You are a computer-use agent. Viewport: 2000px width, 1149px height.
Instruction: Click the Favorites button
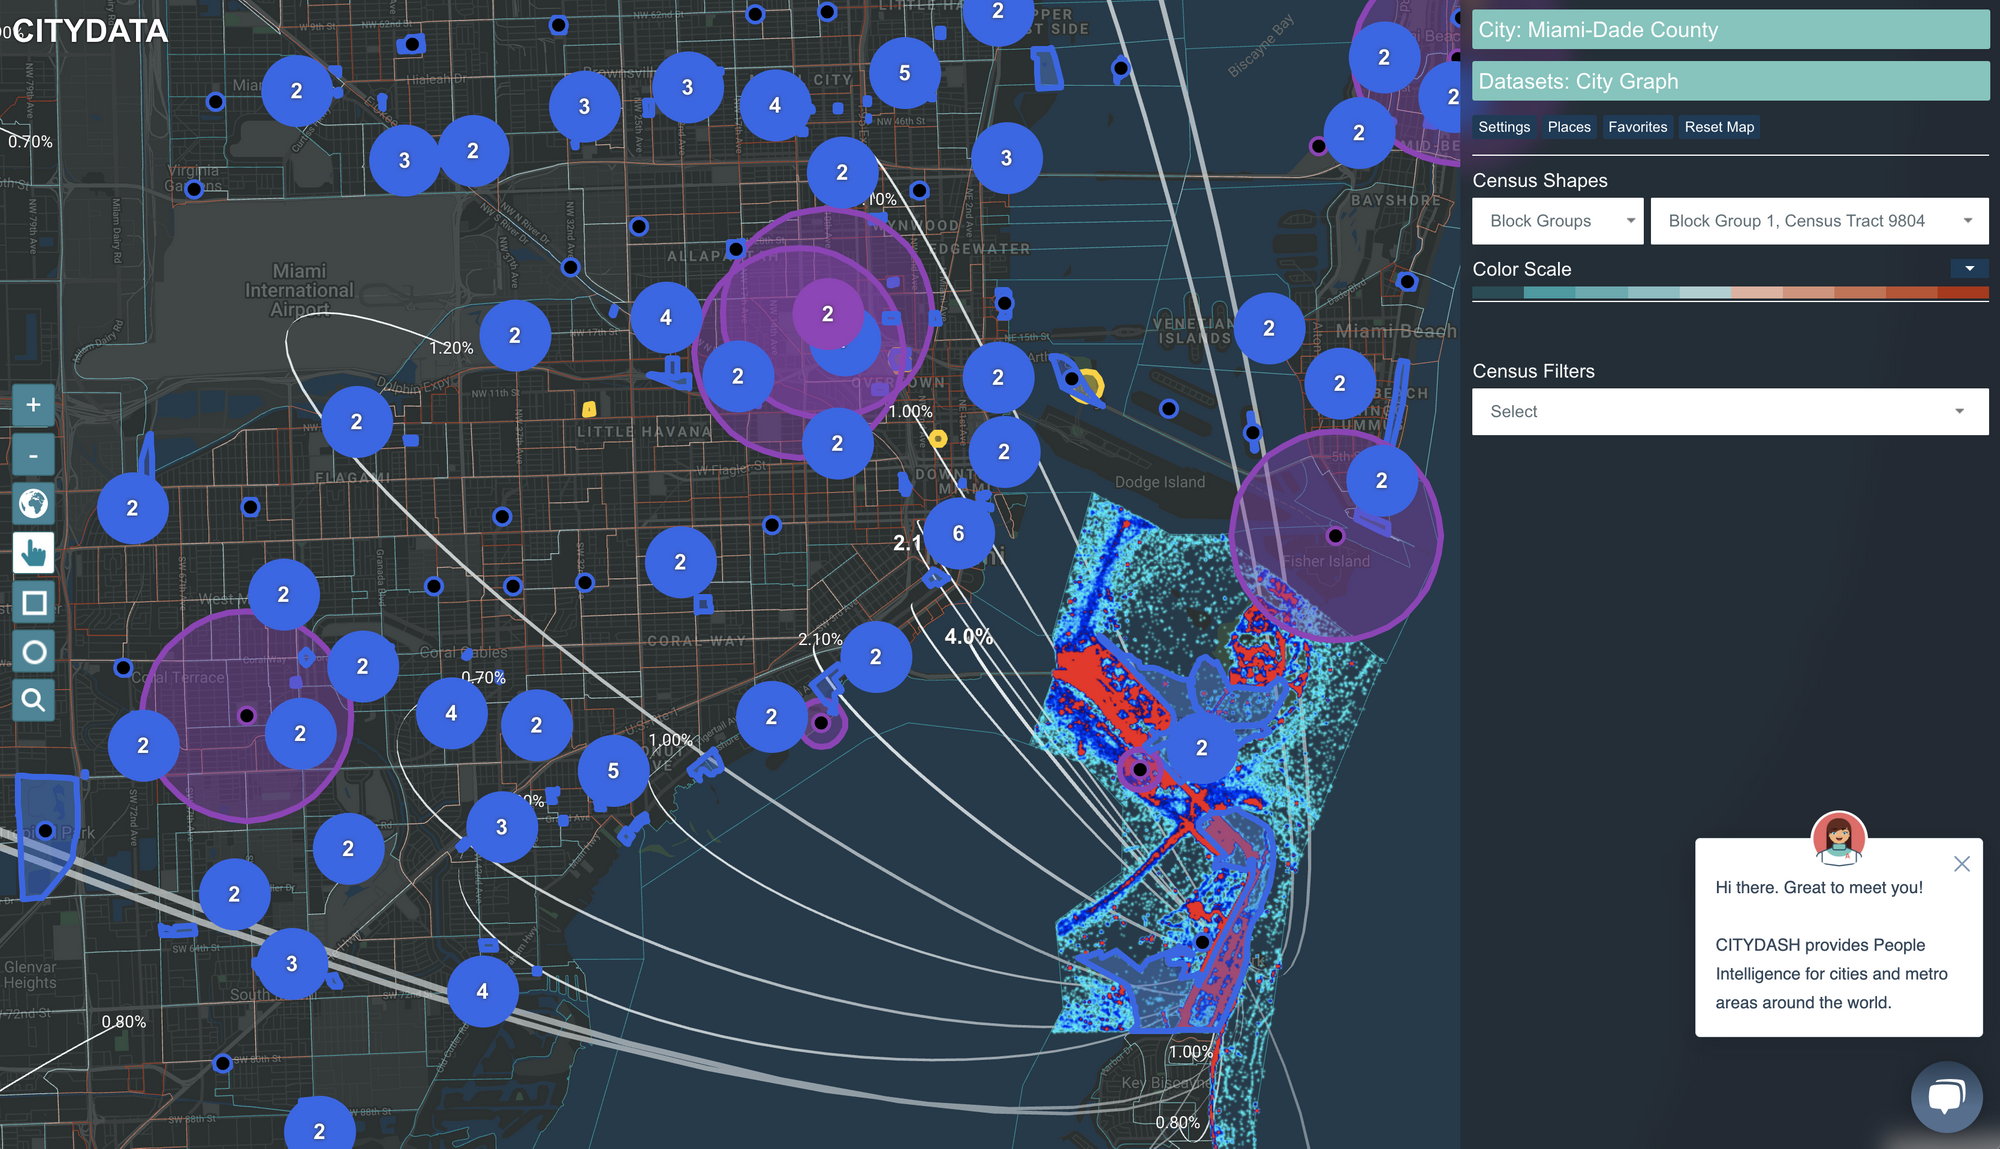point(1637,127)
